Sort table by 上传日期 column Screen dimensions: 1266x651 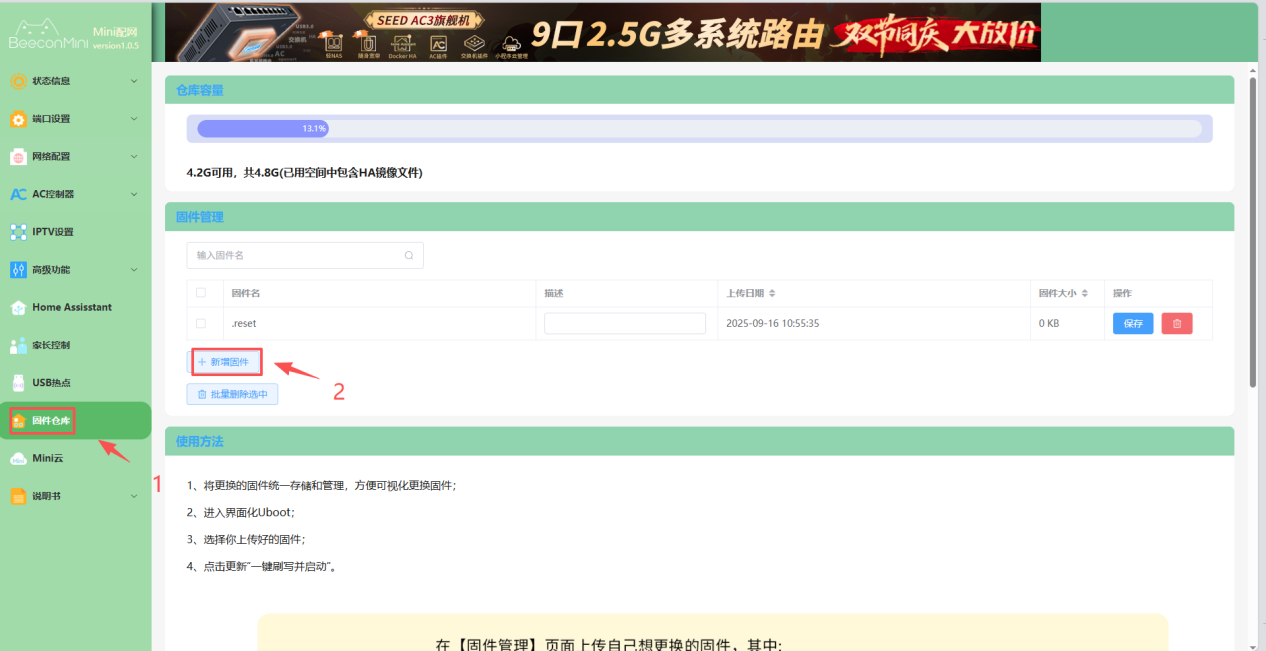pyautogui.click(x=771, y=293)
